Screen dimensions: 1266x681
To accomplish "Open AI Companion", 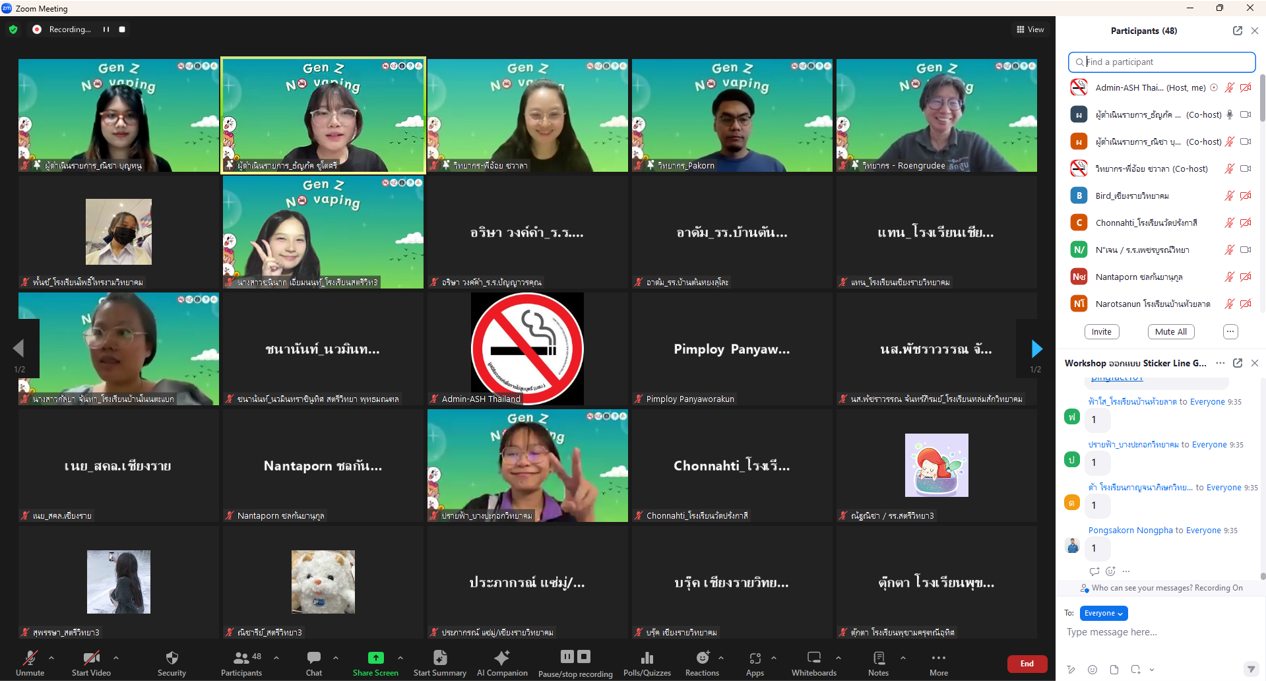I will (x=502, y=662).
